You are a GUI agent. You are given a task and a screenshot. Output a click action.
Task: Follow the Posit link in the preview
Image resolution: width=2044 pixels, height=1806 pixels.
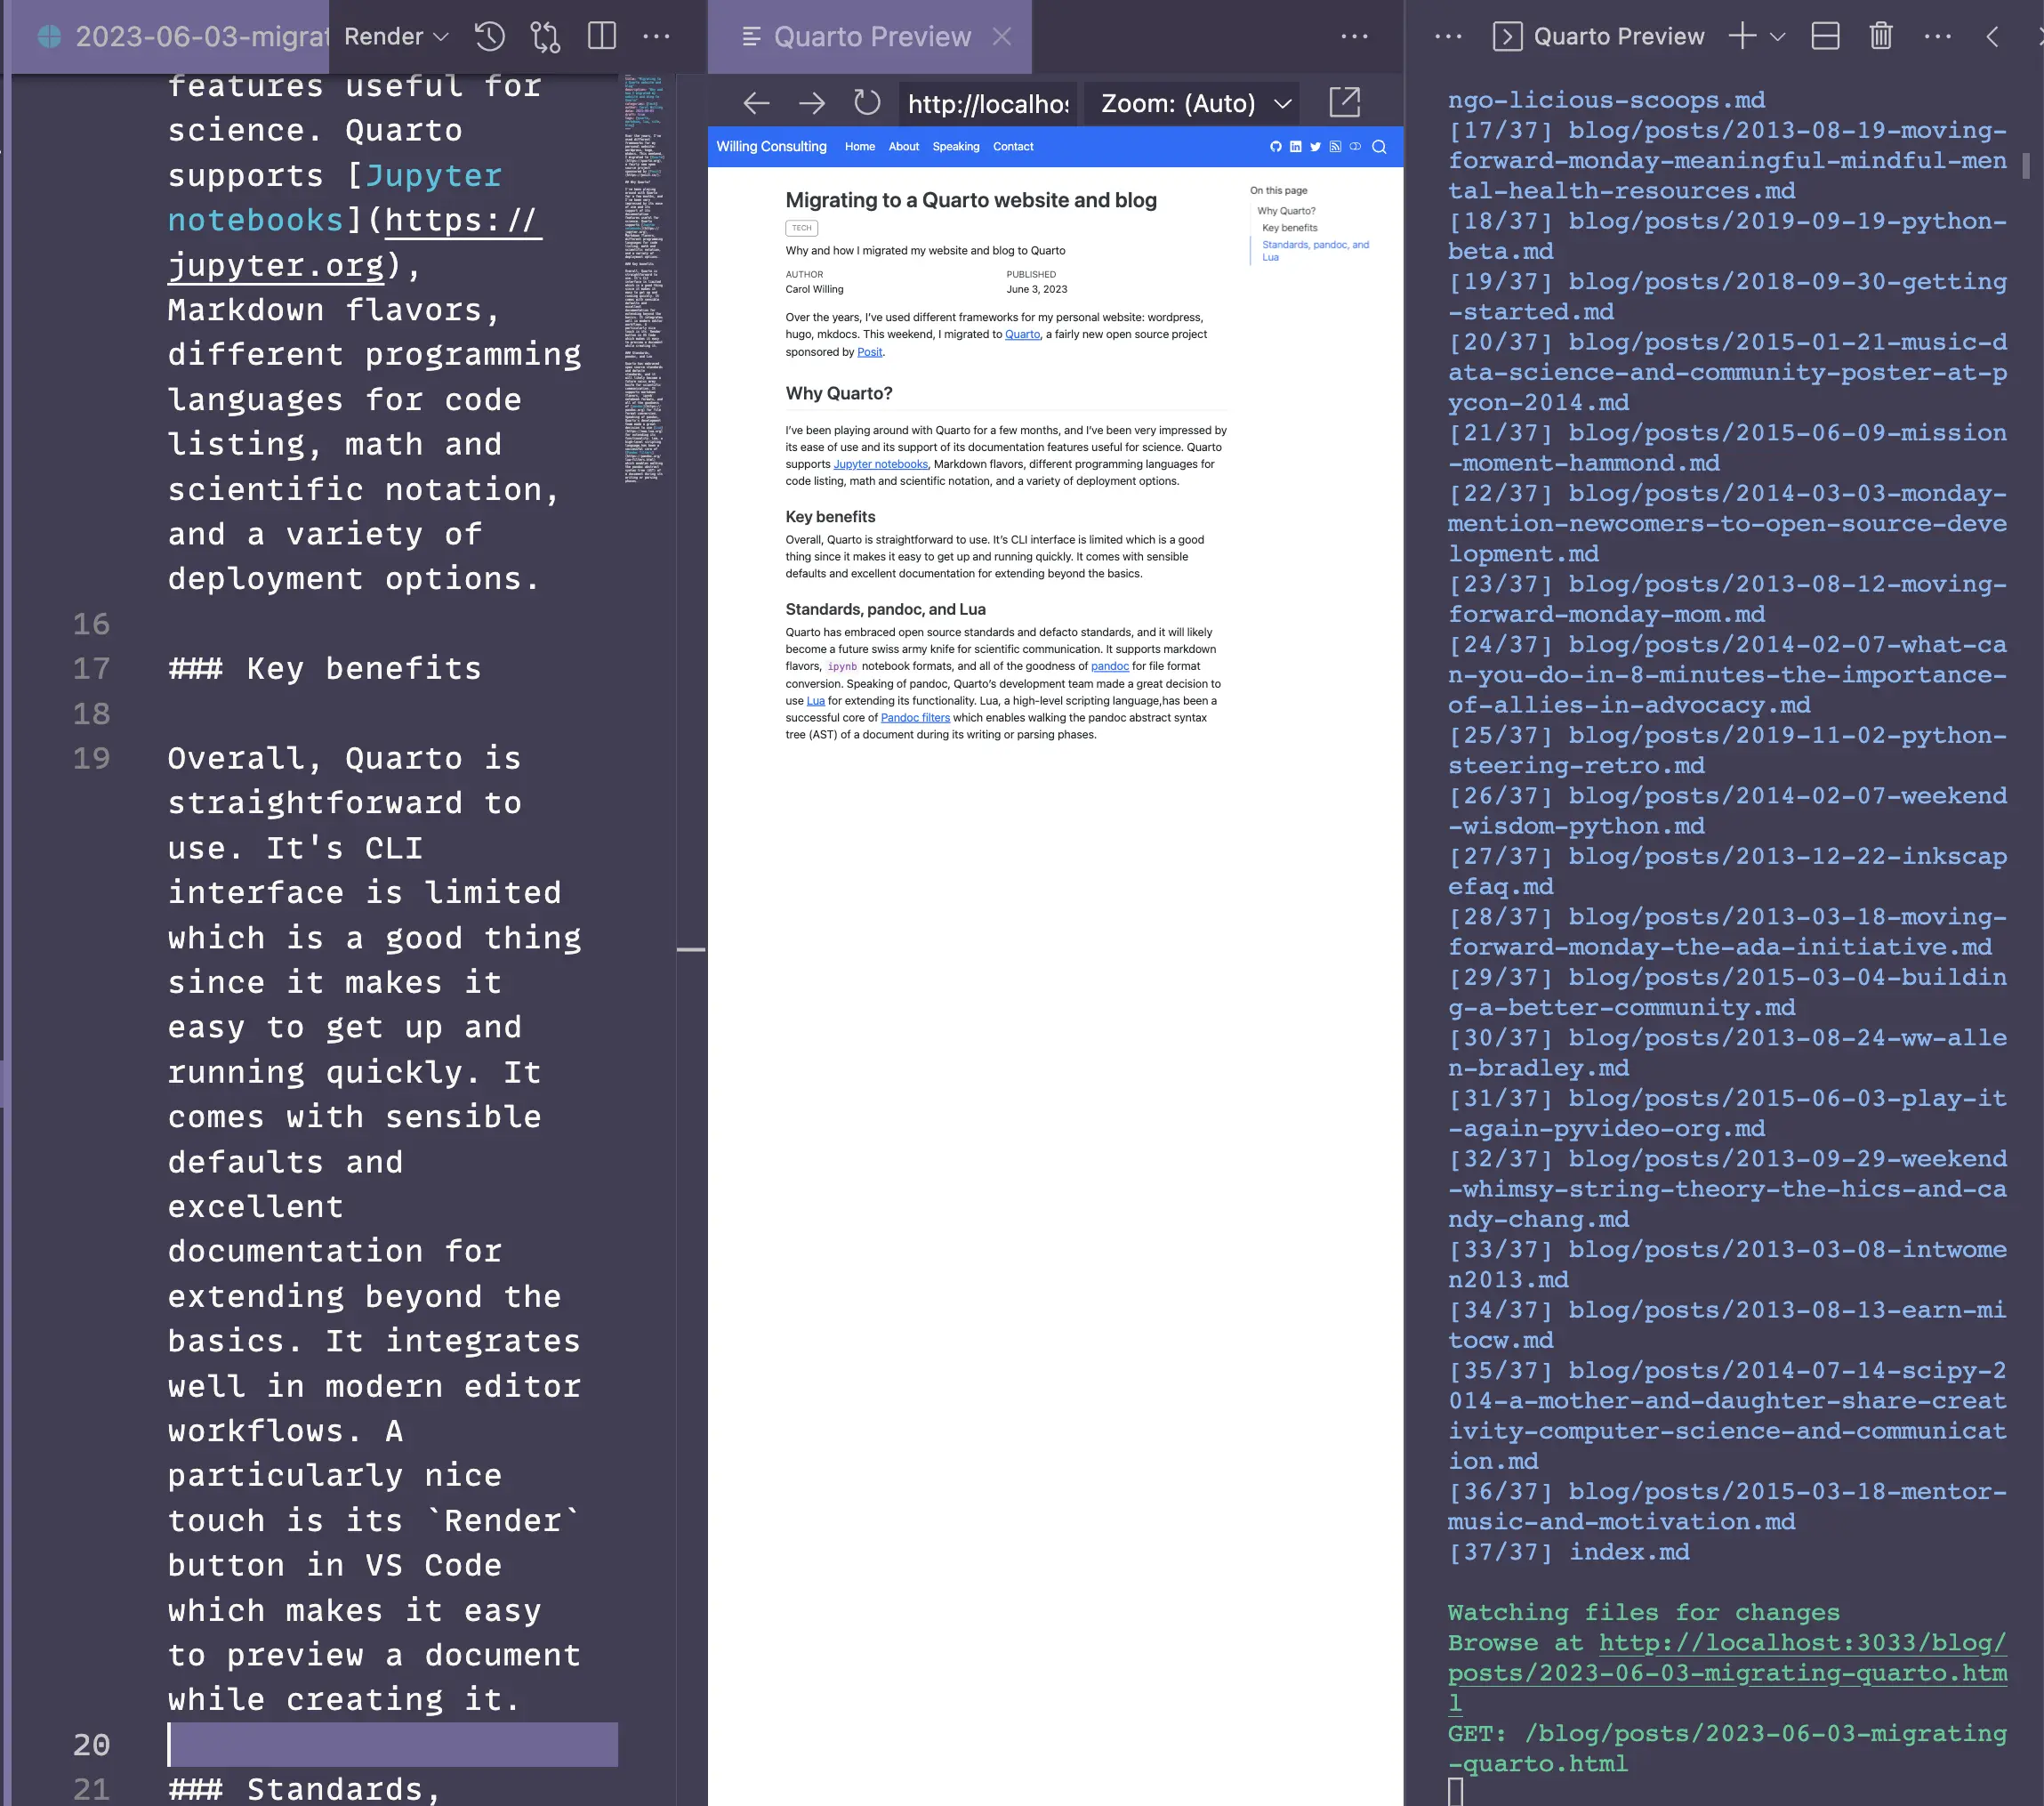click(x=869, y=351)
